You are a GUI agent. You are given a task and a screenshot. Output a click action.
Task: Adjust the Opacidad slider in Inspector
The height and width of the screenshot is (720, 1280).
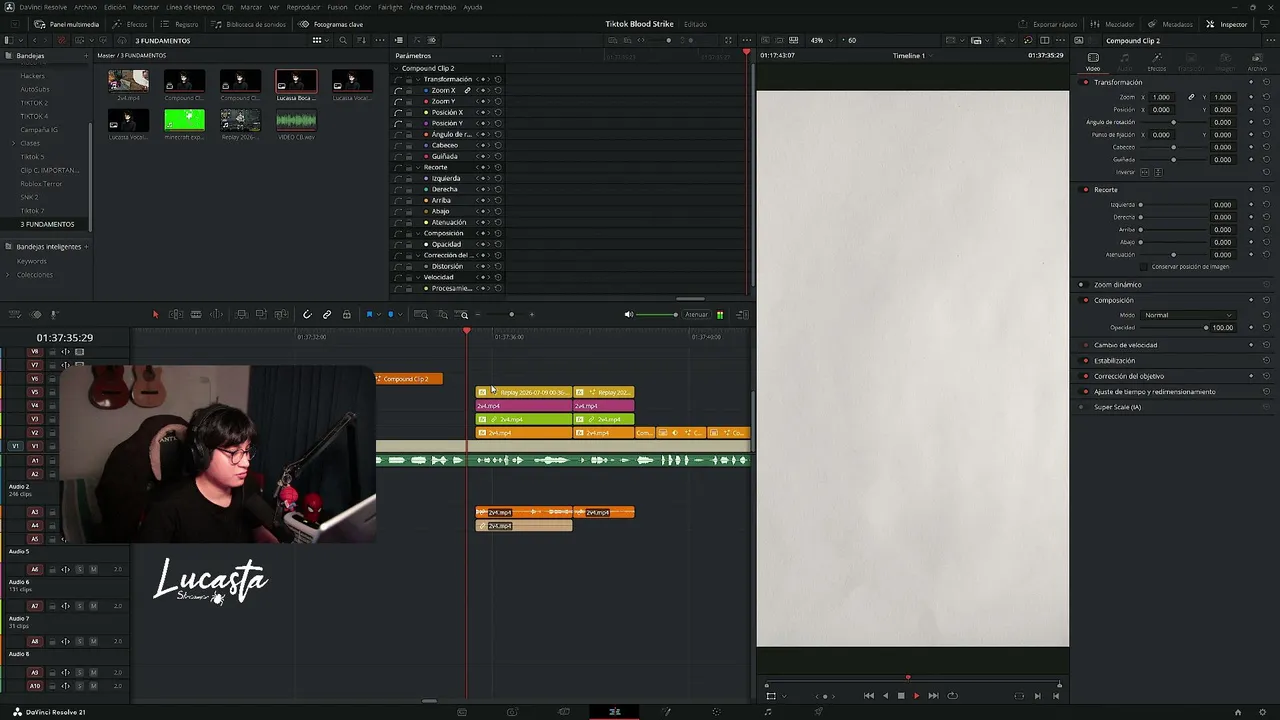pos(1173,328)
